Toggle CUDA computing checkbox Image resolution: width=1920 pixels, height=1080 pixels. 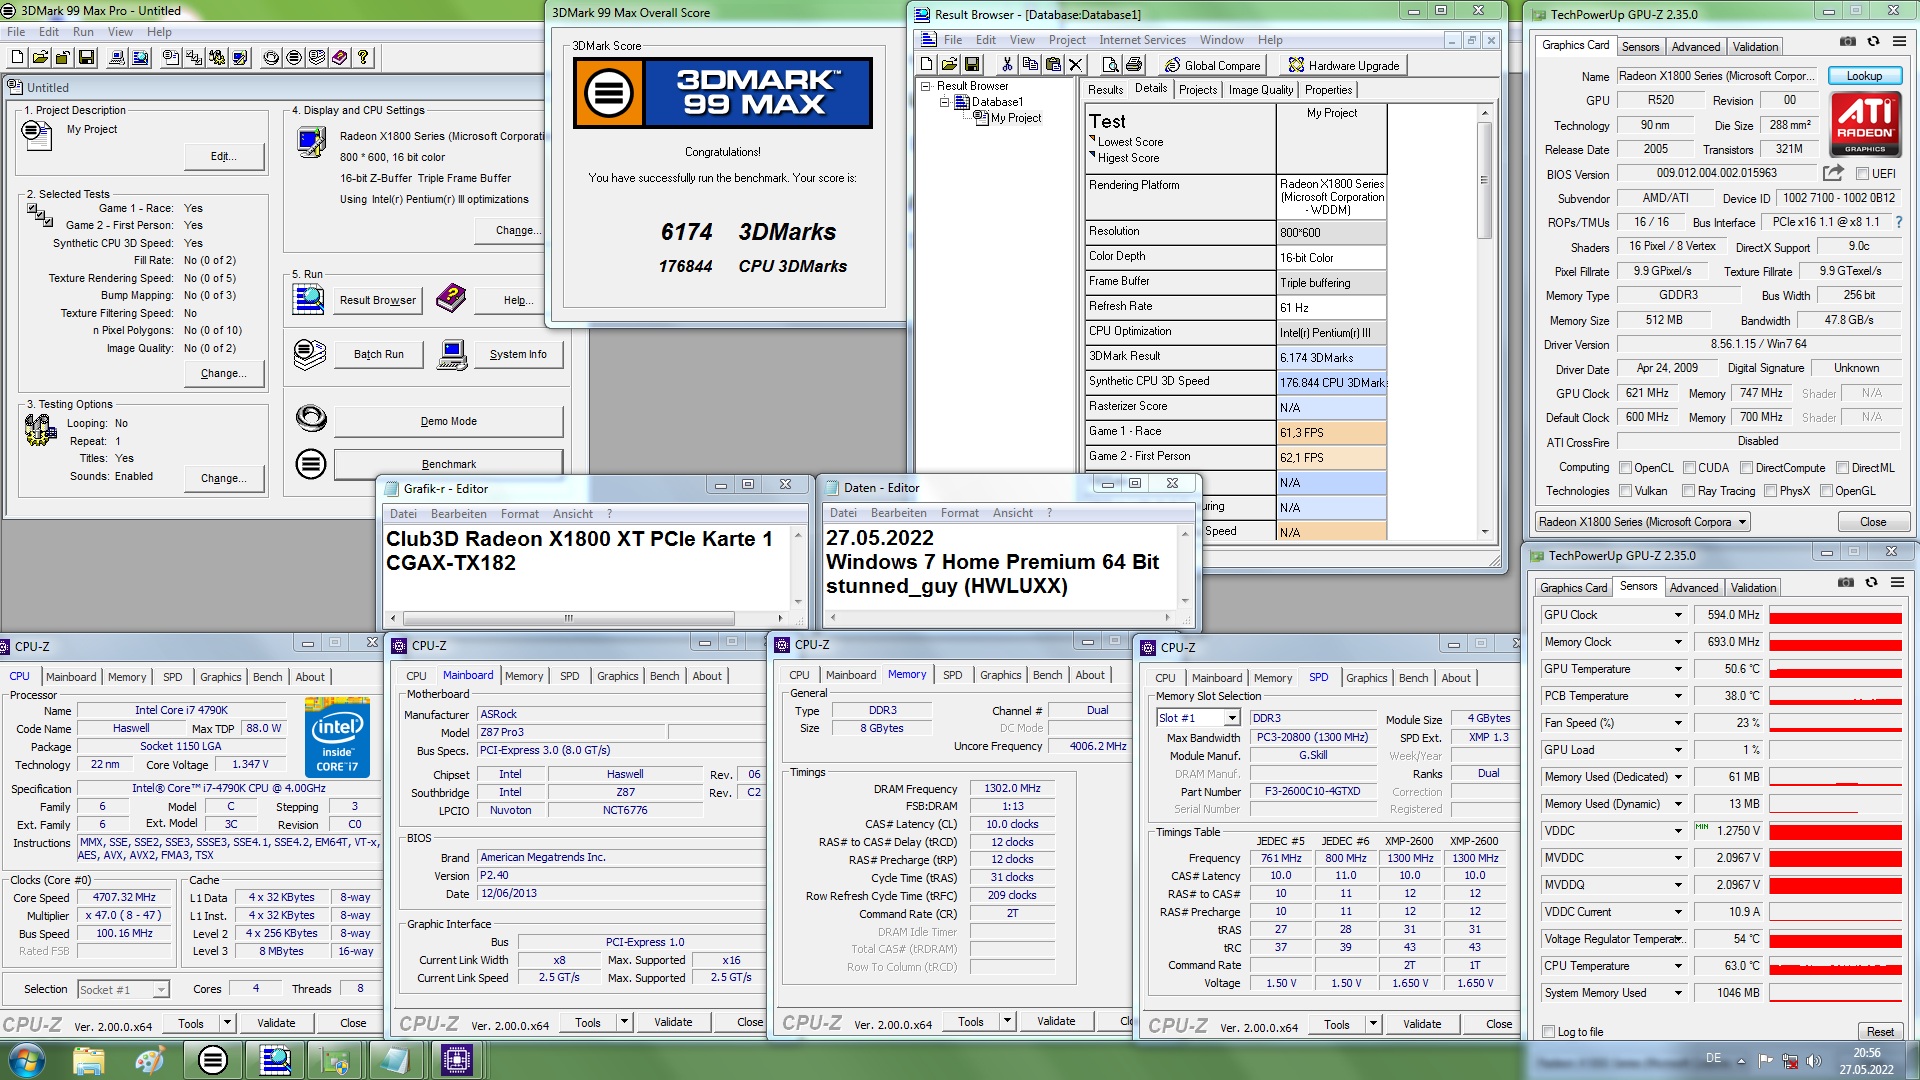[x=1690, y=468]
